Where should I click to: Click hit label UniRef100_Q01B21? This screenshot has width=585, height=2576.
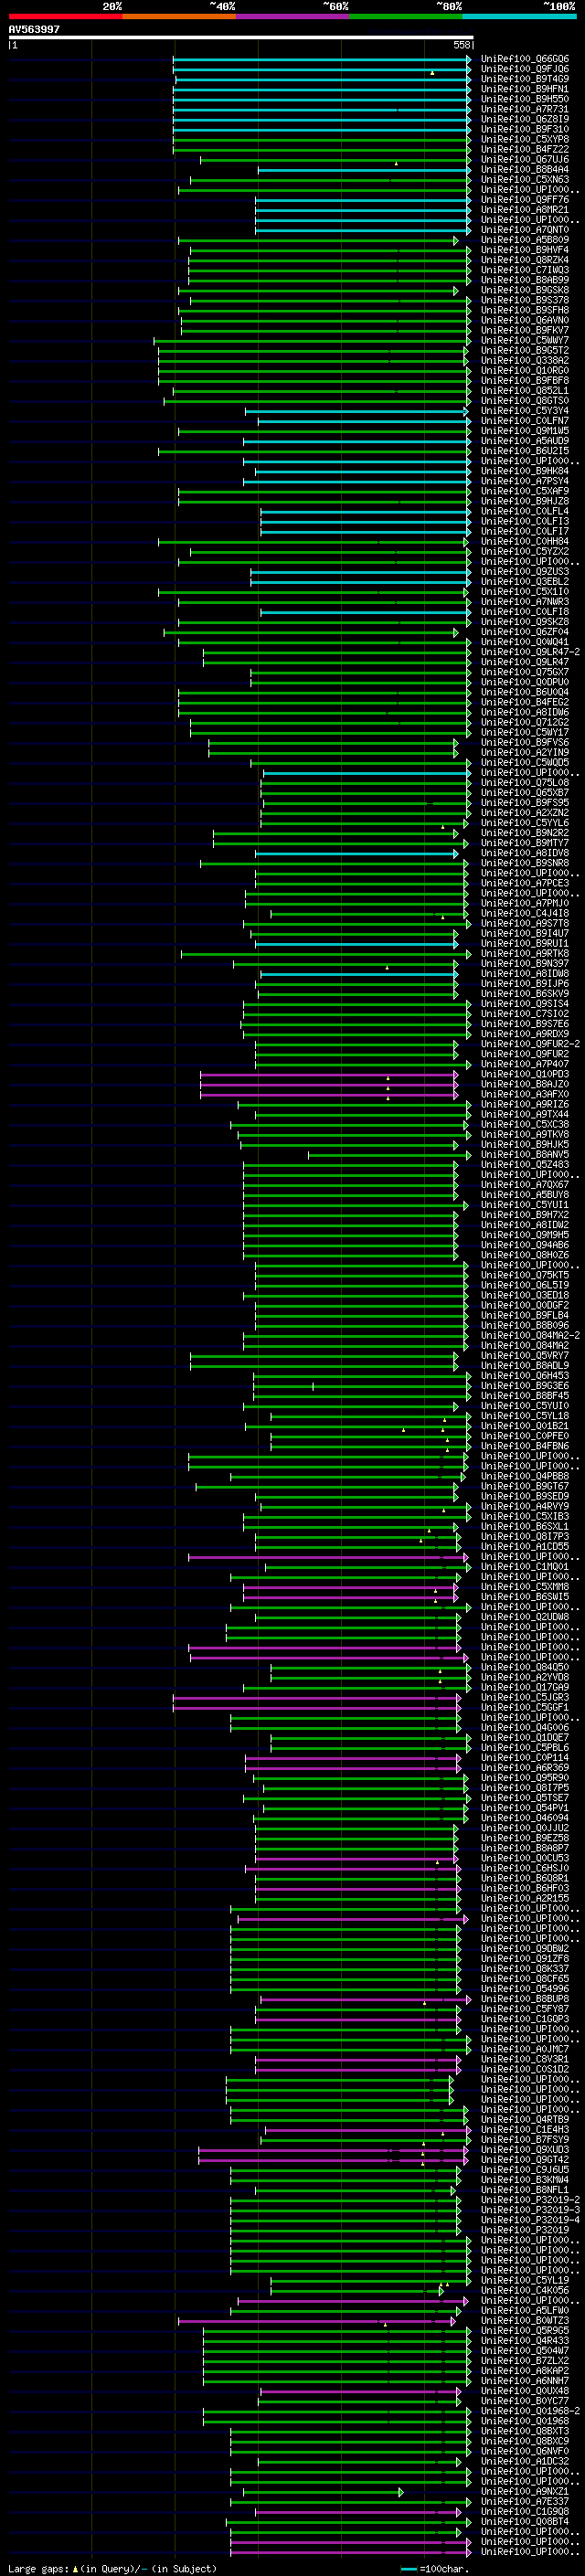click(524, 1426)
